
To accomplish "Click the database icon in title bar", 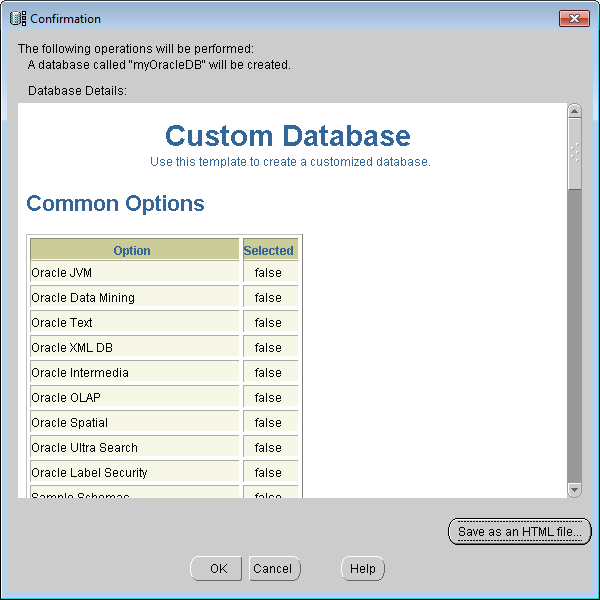I will [18, 18].
